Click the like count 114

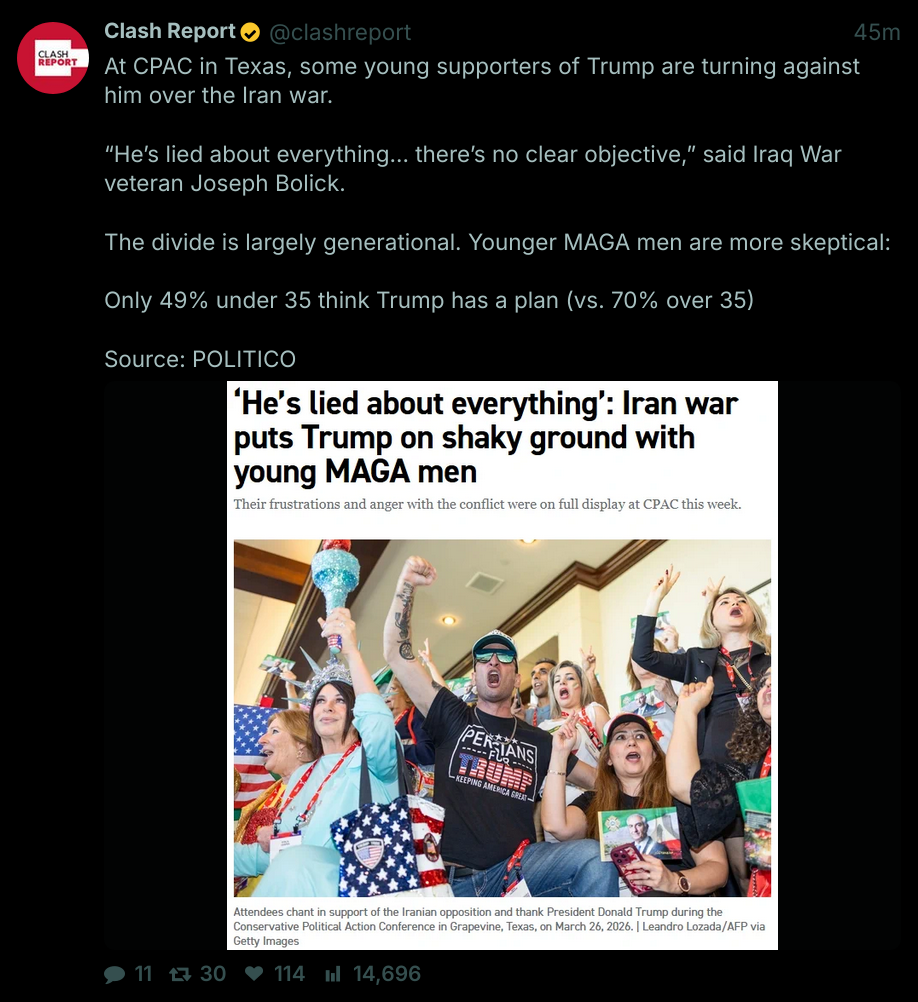pyautogui.click(x=289, y=974)
